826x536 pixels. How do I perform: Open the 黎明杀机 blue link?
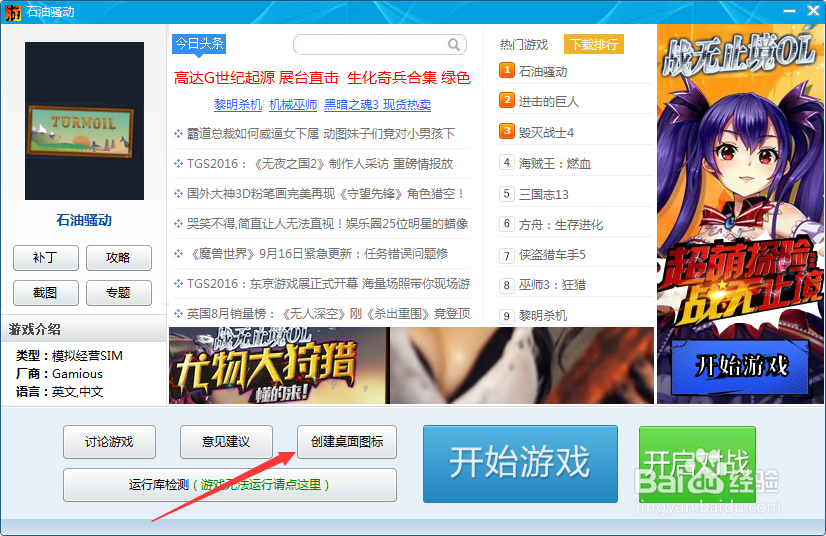pyautogui.click(x=238, y=105)
